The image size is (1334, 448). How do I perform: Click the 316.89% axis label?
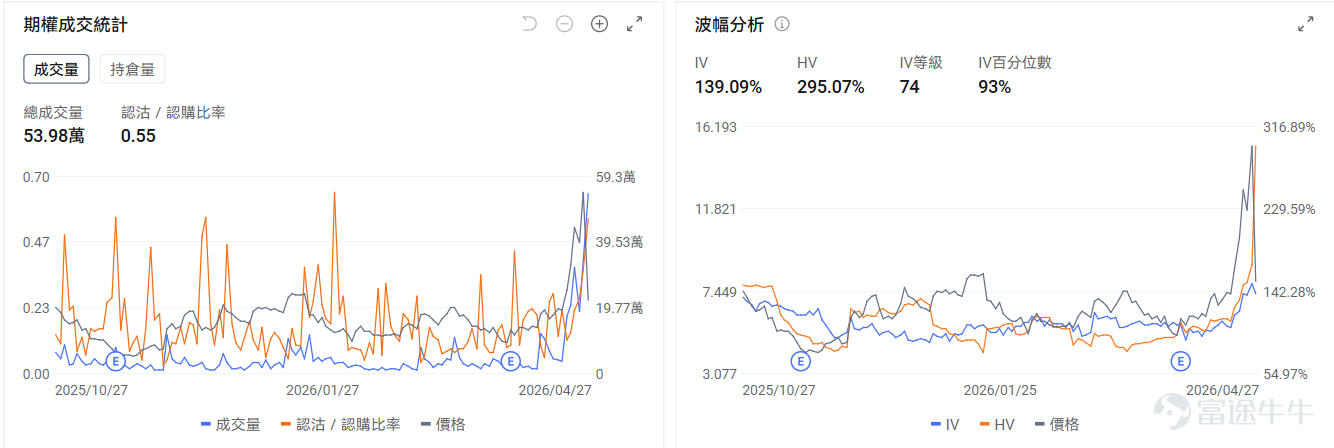coord(1290,127)
